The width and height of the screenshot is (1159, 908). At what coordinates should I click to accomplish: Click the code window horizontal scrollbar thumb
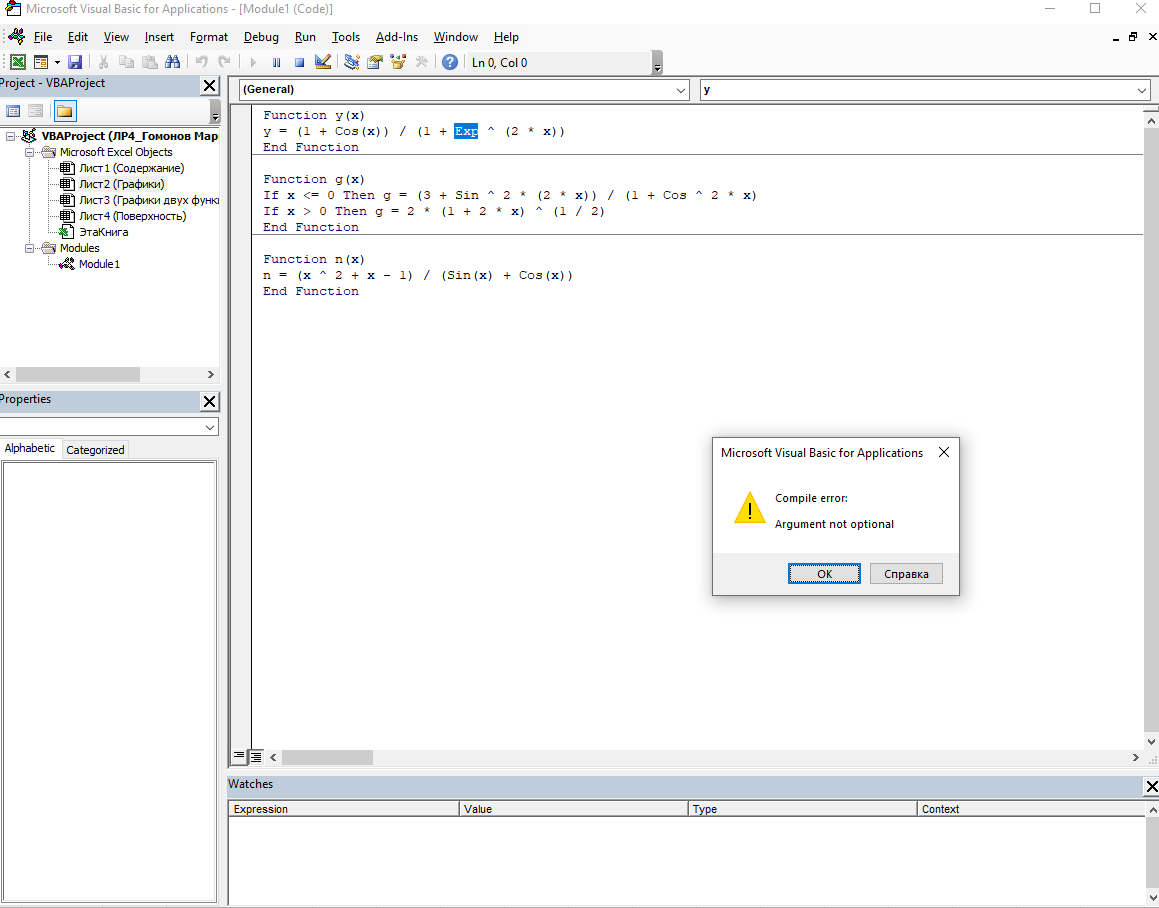[x=327, y=757]
